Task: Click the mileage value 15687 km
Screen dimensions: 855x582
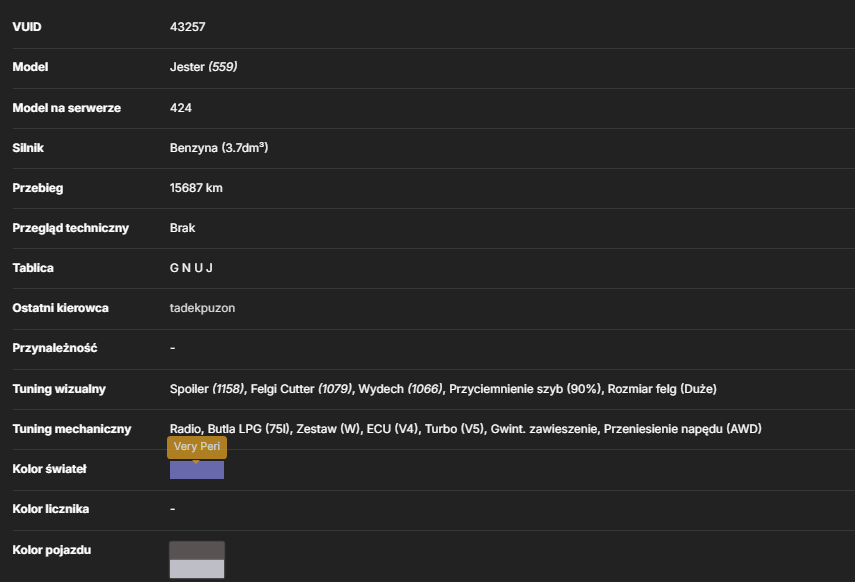Action: tap(196, 188)
